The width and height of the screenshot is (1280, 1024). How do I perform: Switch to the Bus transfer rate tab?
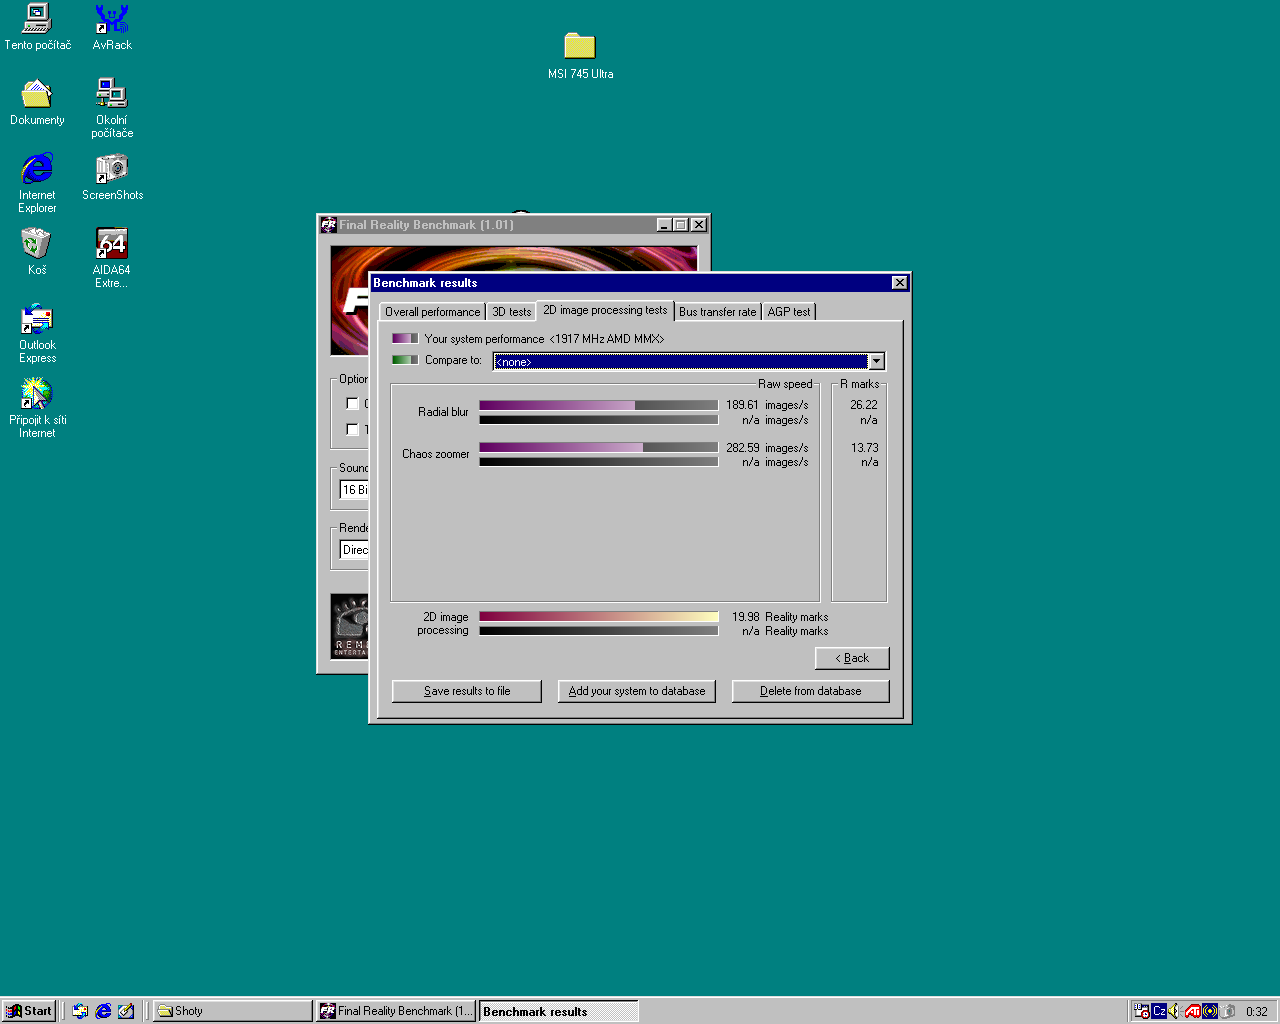717,312
